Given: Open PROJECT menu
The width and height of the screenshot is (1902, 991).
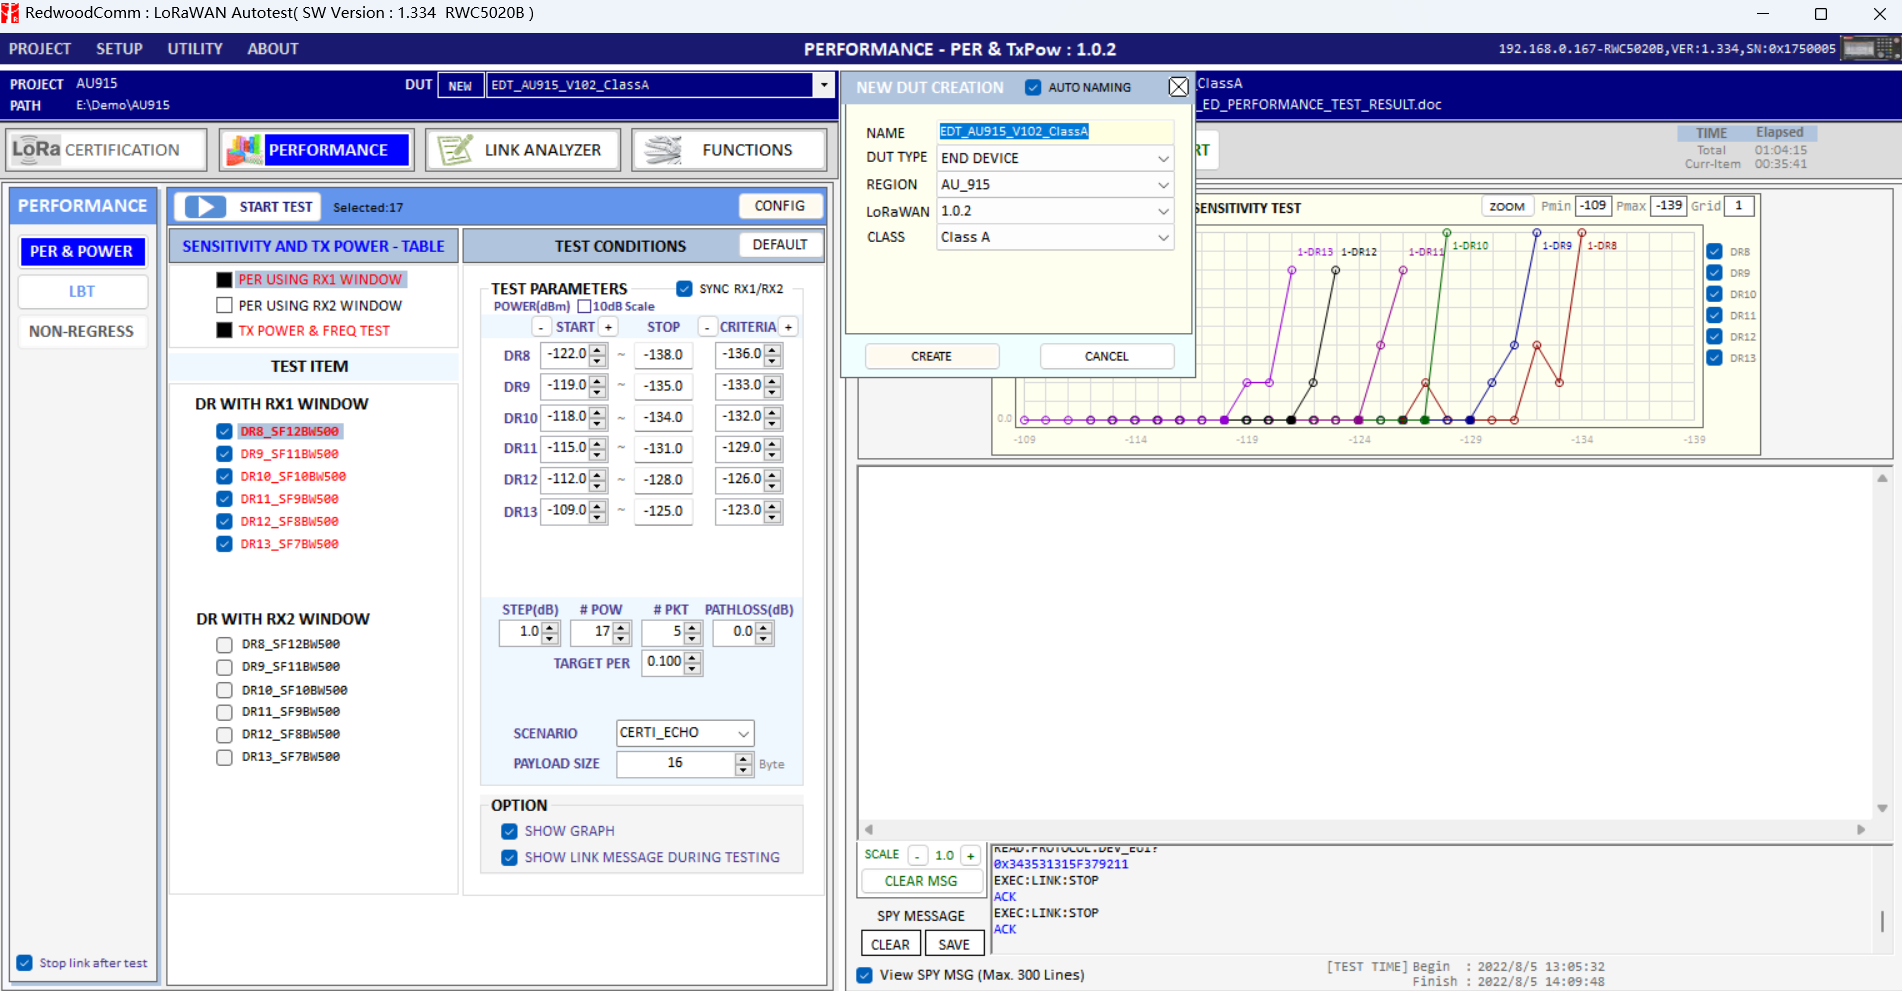Looking at the screenshot, I should (x=40, y=49).
